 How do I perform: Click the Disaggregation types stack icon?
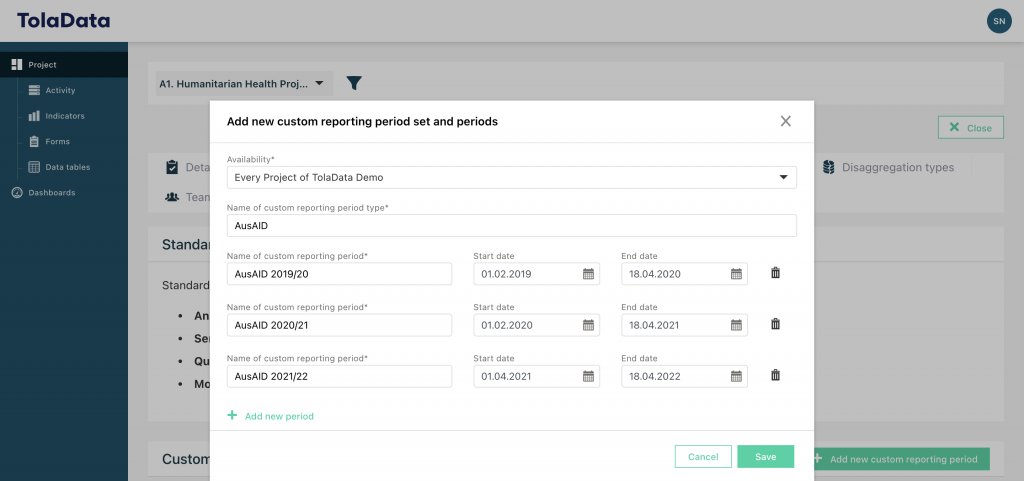point(829,167)
